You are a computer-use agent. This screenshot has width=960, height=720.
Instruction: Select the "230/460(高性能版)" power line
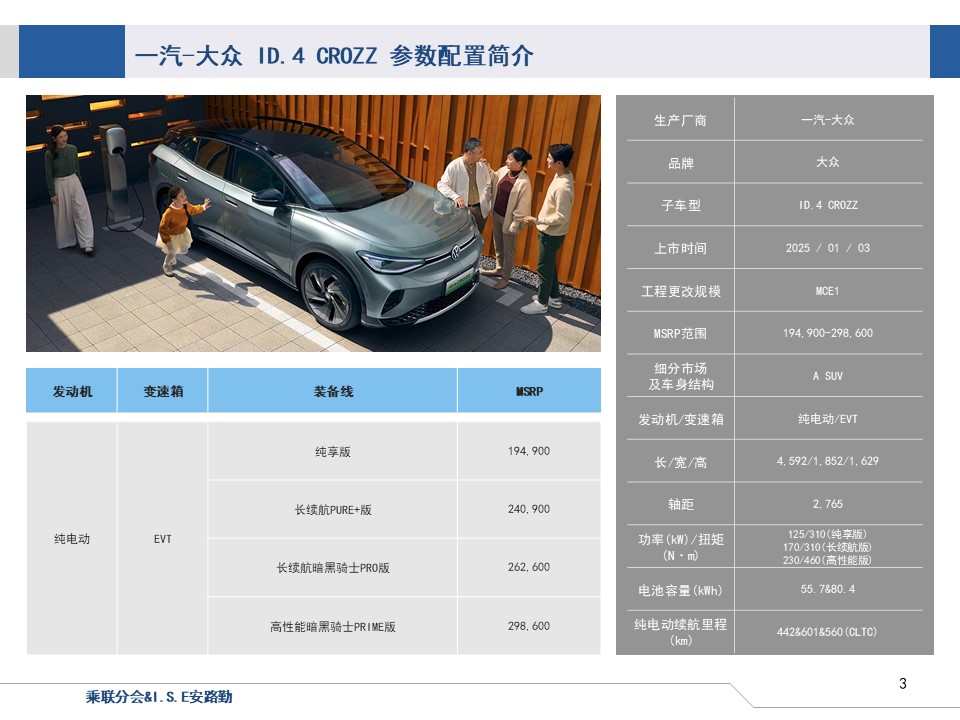pos(828,560)
